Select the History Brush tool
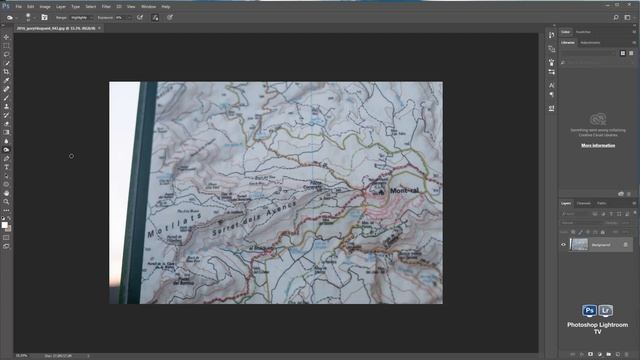Viewport: 640px width, 360px height. coord(6,115)
